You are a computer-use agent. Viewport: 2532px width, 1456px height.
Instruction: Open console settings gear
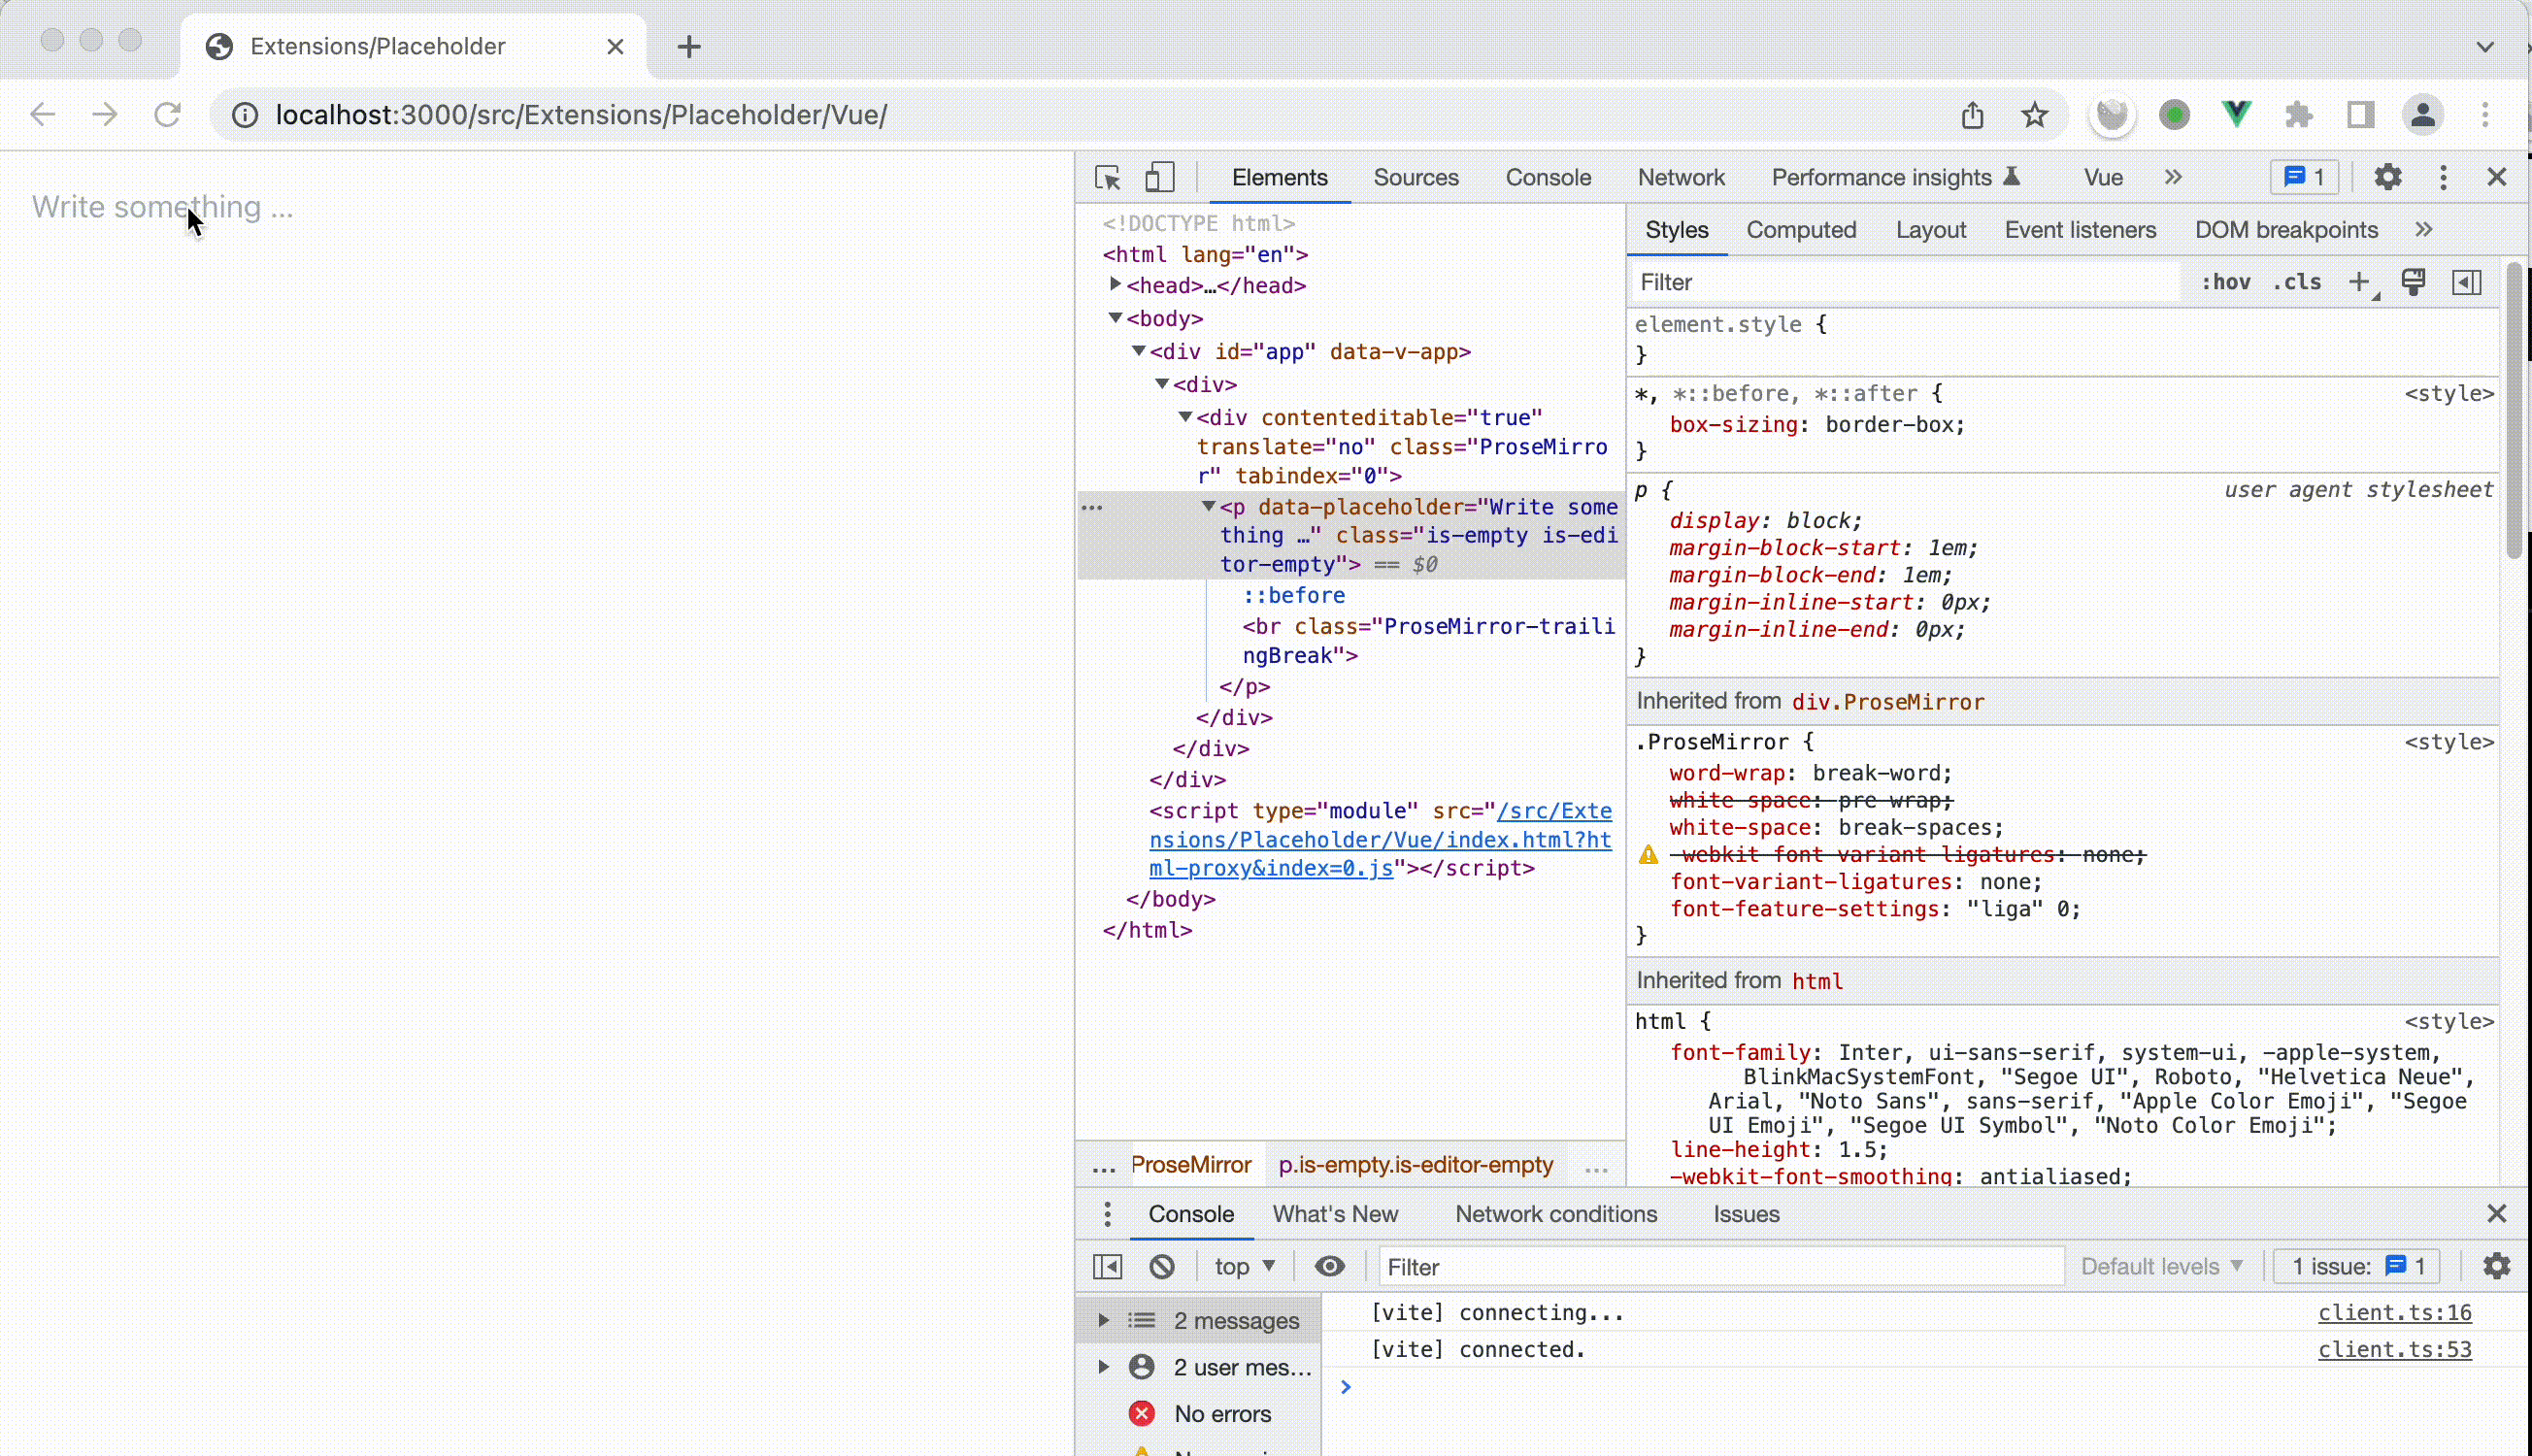(x=2497, y=1267)
